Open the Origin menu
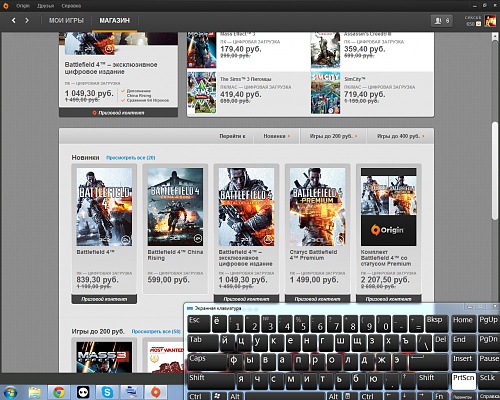500x400 pixels. pos(23,6)
